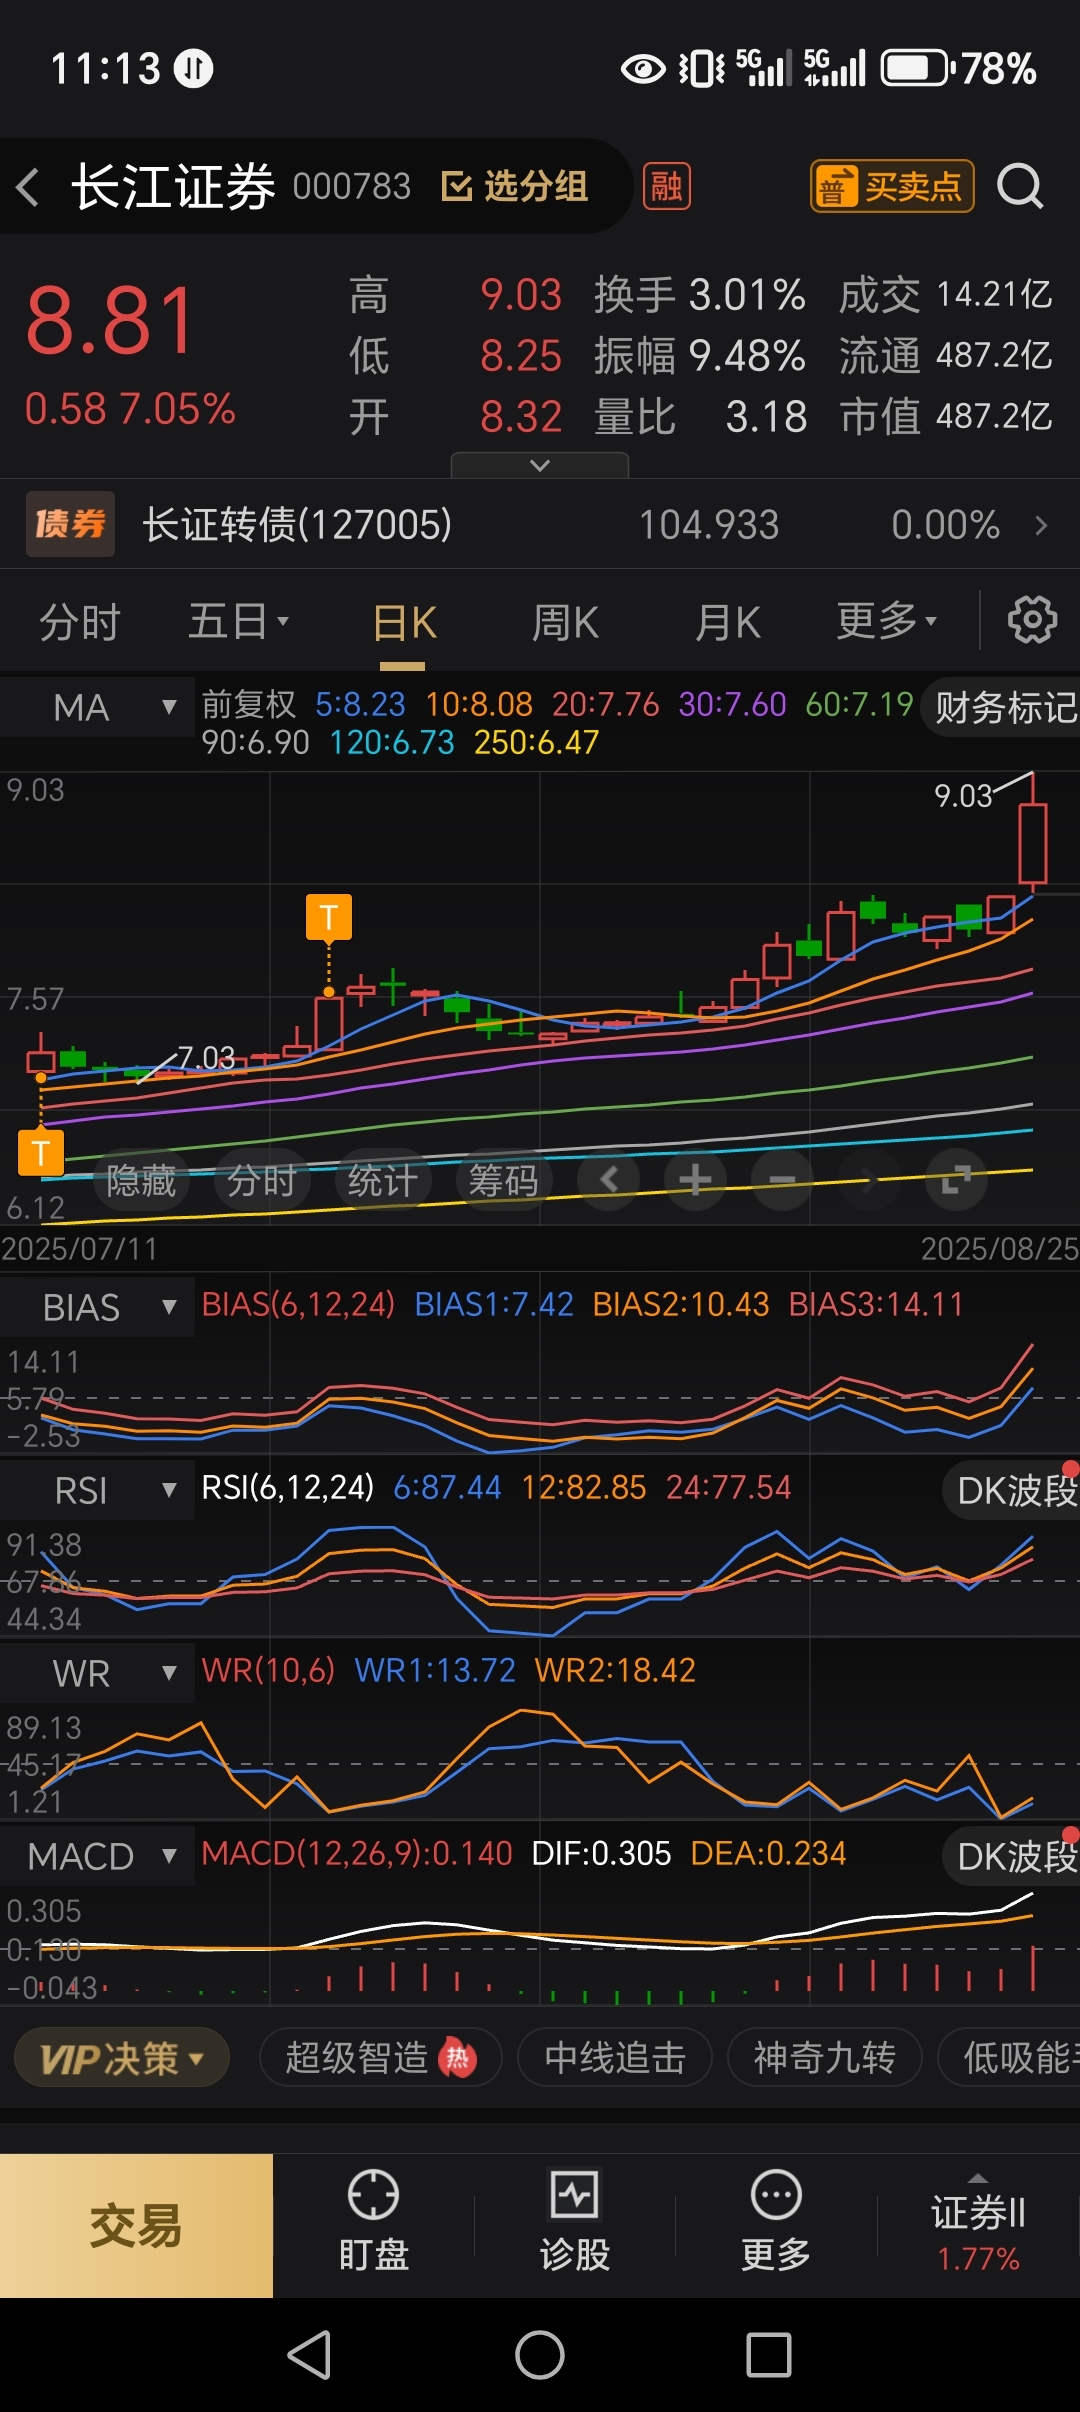The width and height of the screenshot is (1080, 2412).
Task: Select the 月K tab
Action: coord(728,623)
